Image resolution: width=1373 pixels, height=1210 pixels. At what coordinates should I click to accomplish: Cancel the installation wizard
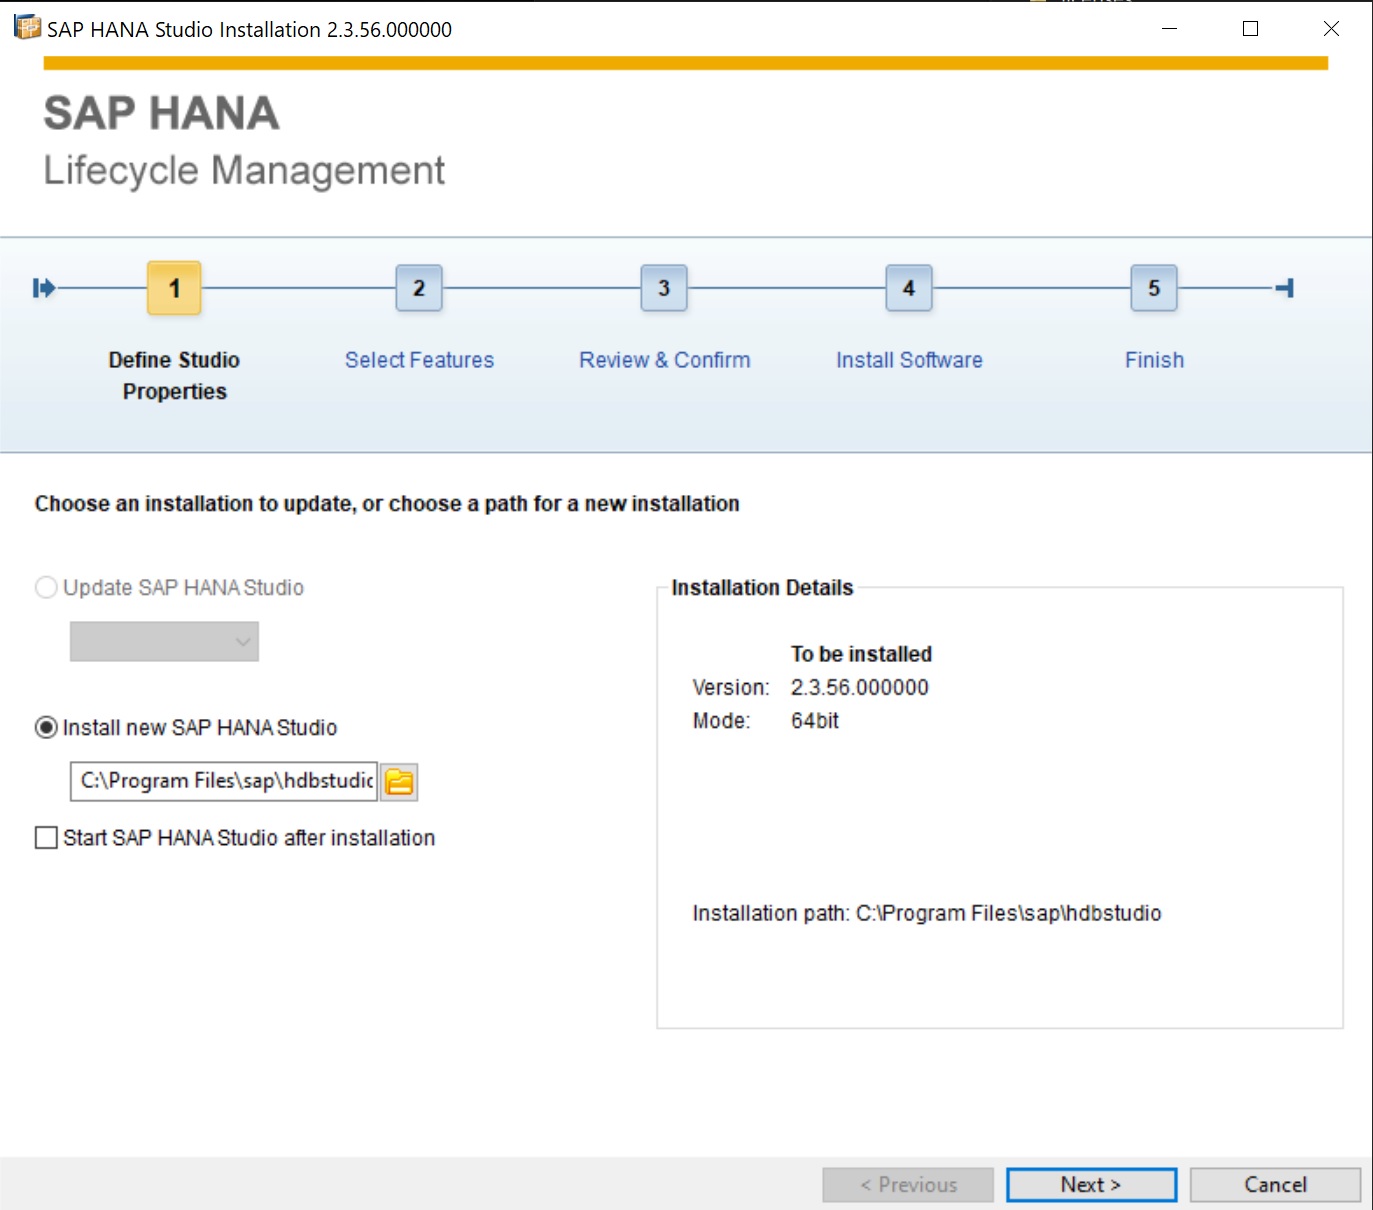coord(1275,1185)
